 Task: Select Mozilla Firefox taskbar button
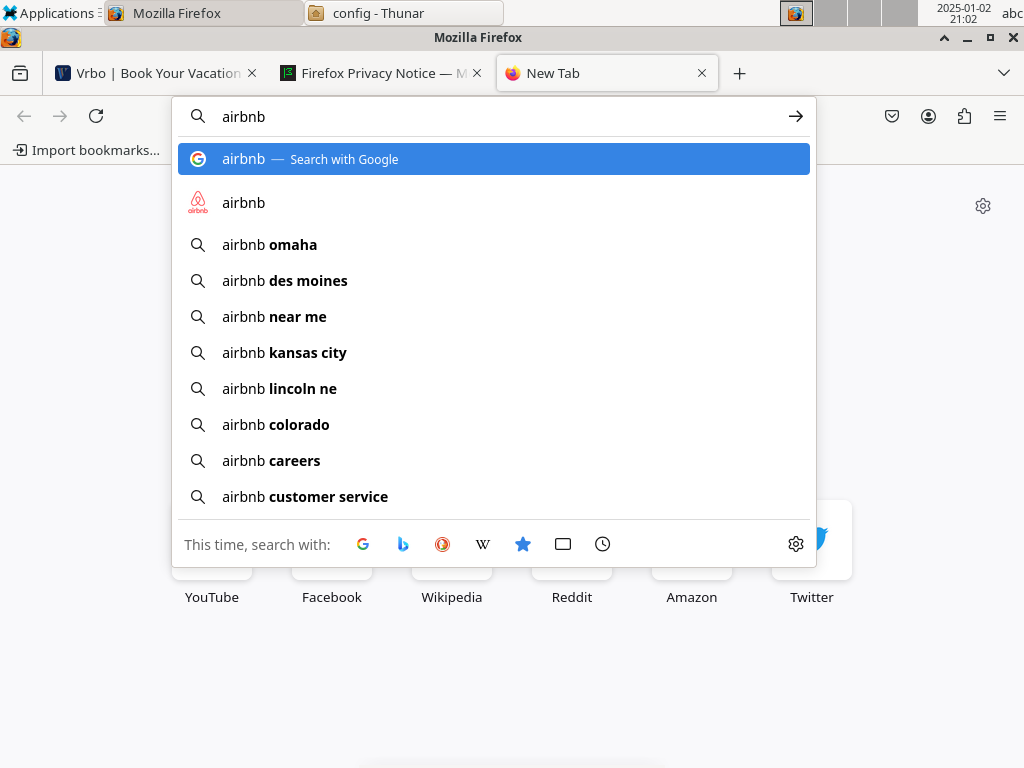204,13
